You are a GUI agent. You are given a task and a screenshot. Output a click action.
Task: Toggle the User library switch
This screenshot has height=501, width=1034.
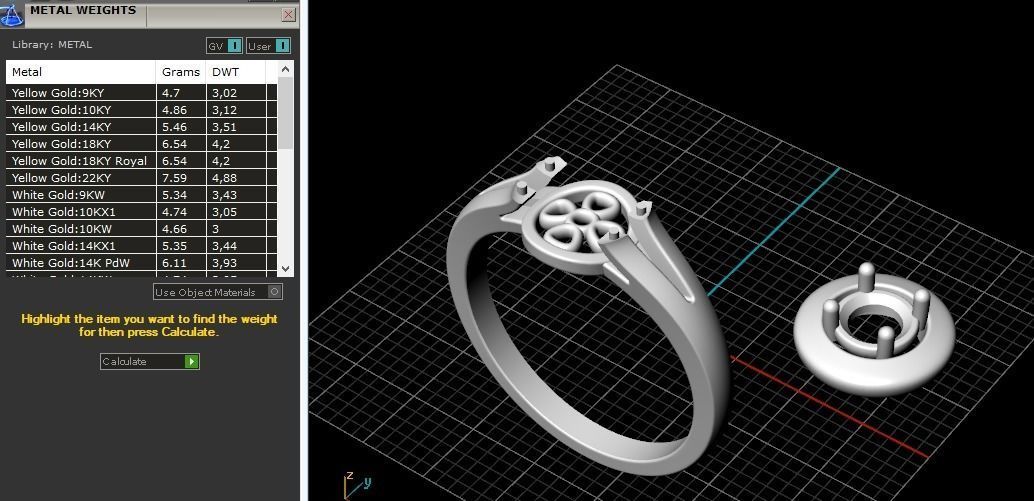(268, 46)
